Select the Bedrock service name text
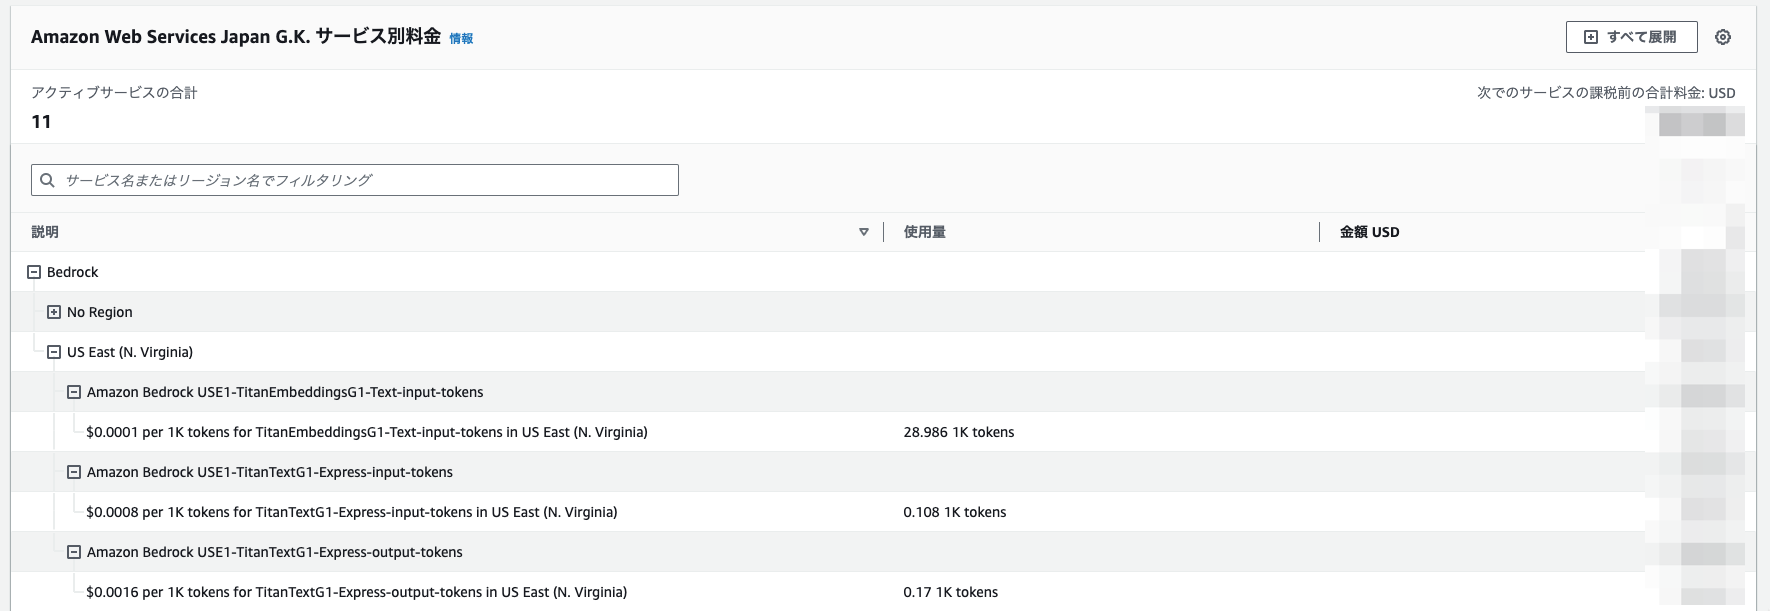This screenshot has height=611, width=1770. coord(73,272)
